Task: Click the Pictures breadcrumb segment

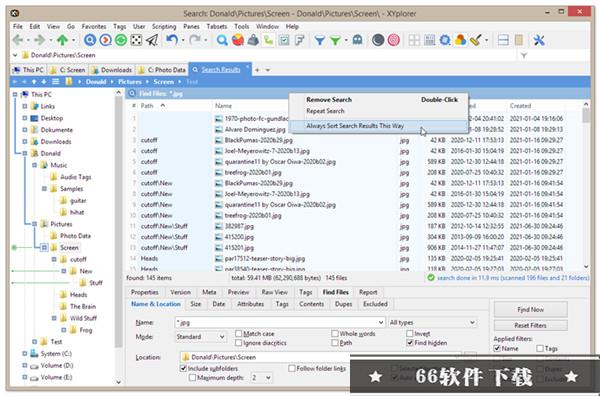Action: tap(130, 82)
